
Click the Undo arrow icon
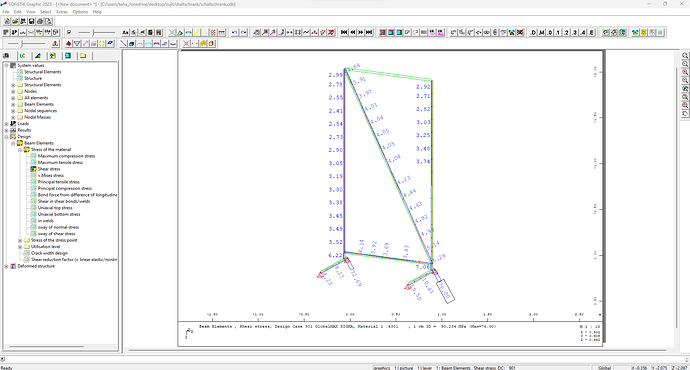(235, 32)
